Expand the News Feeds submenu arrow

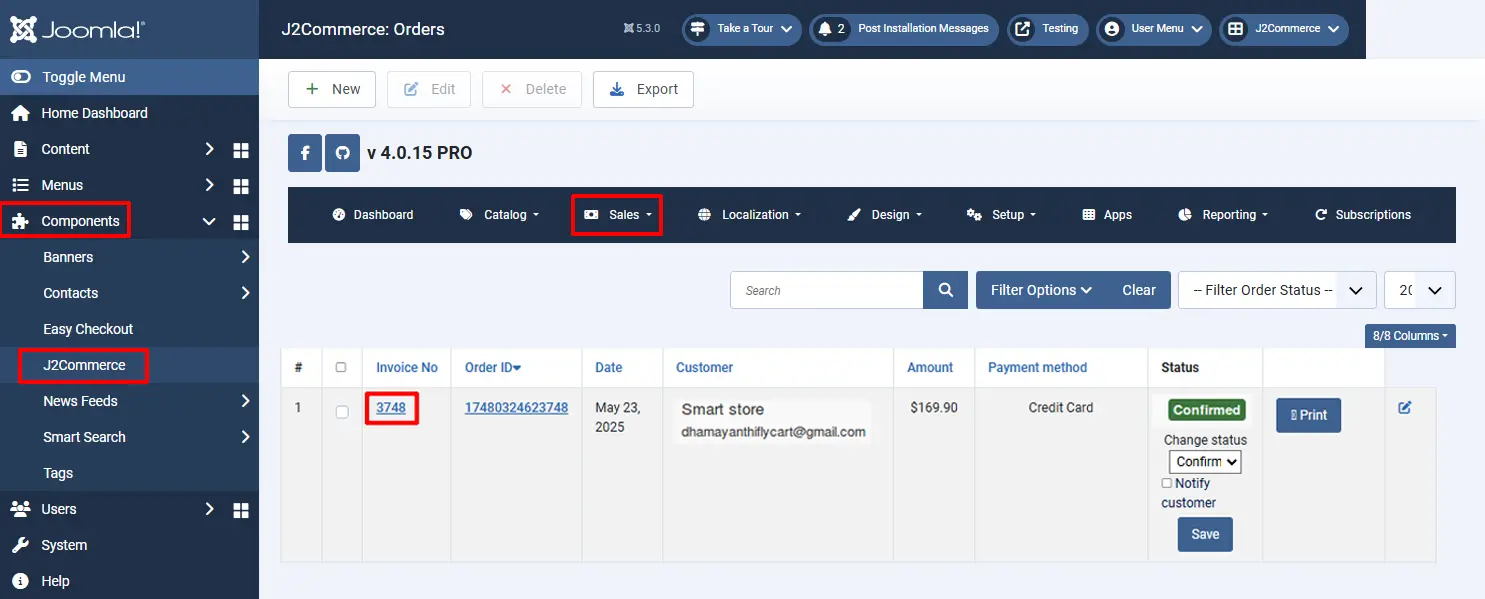(246, 401)
